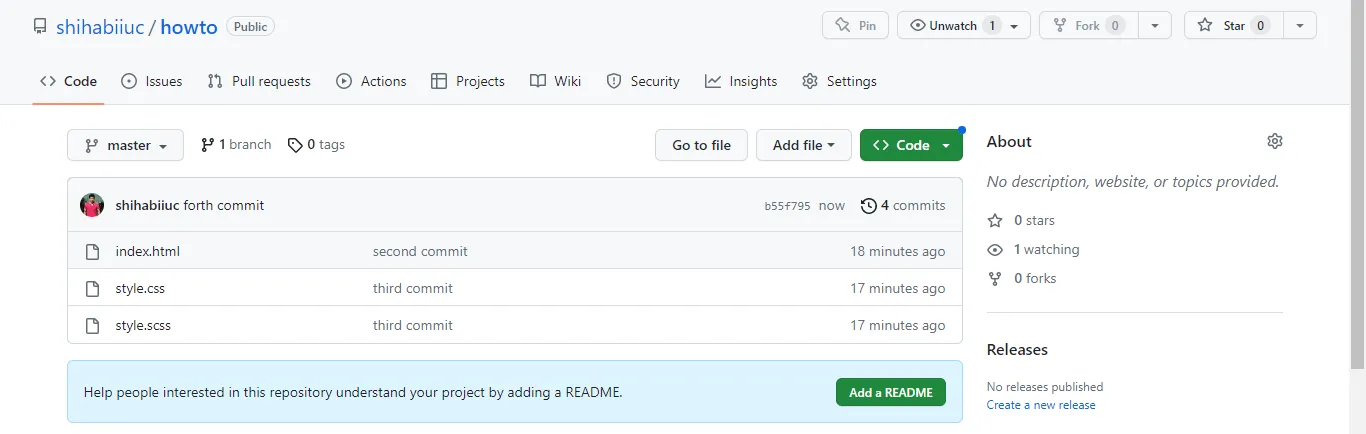
Task: Click Create a new release link
Action: pos(1041,405)
